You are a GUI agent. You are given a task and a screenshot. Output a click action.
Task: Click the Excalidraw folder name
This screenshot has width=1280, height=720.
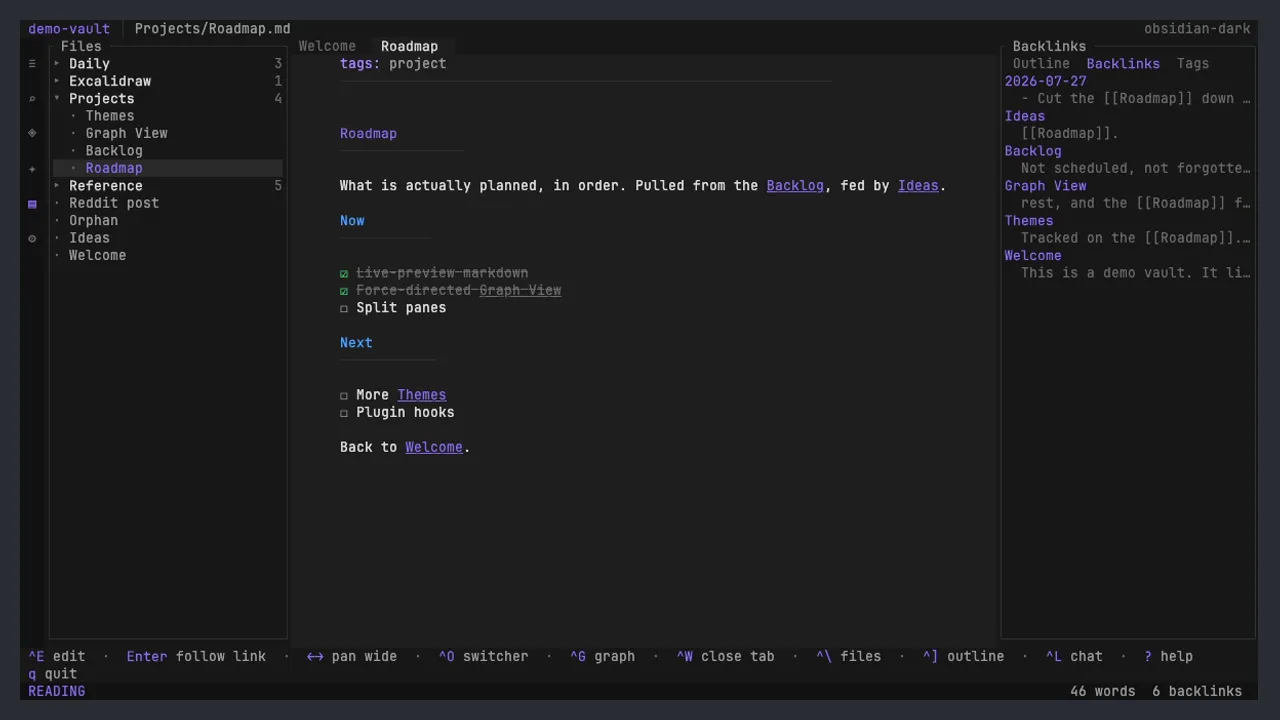pyautogui.click(x=110, y=81)
